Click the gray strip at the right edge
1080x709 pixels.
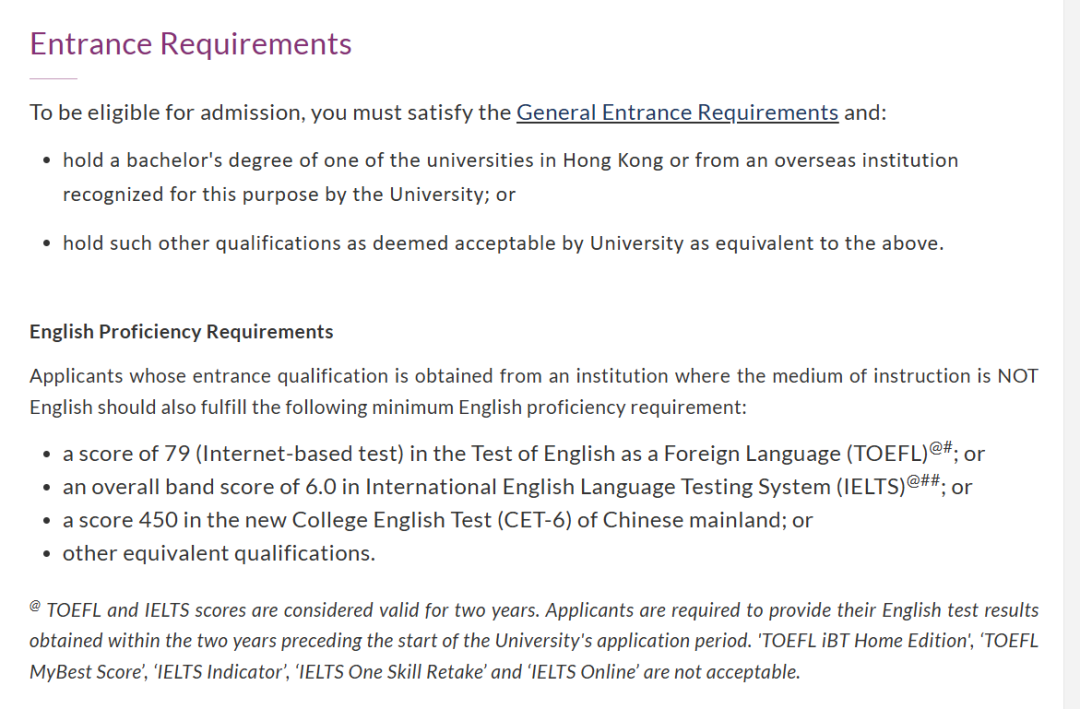1071,354
